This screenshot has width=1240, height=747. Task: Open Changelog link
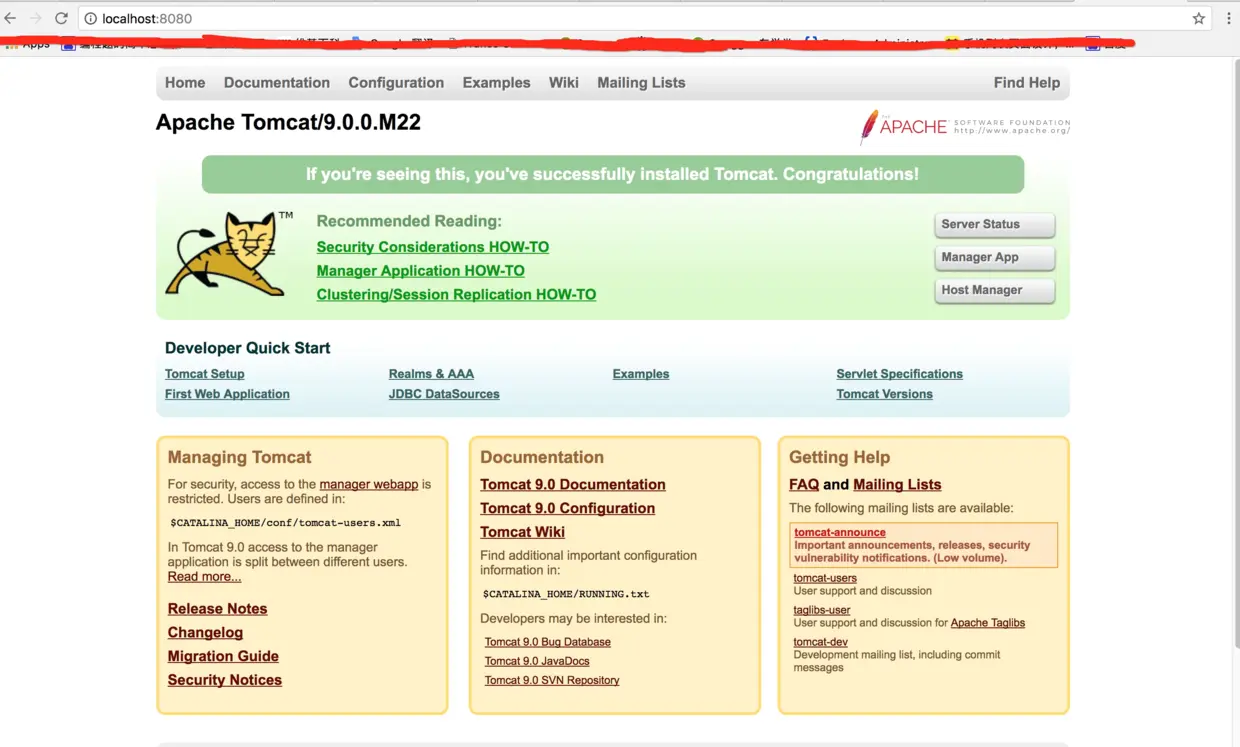coord(205,633)
